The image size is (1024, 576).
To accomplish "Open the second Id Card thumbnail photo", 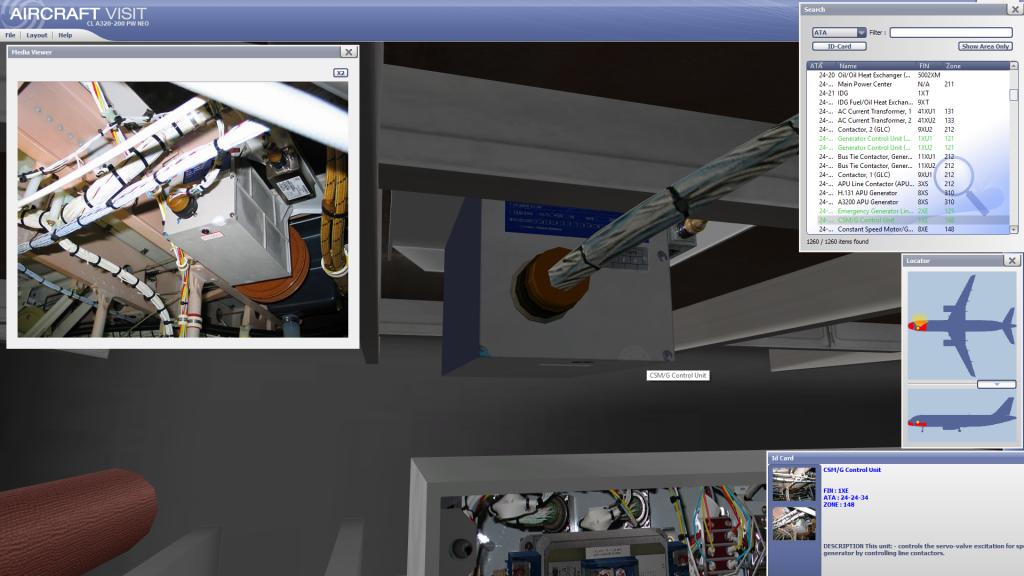I will pyautogui.click(x=794, y=523).
